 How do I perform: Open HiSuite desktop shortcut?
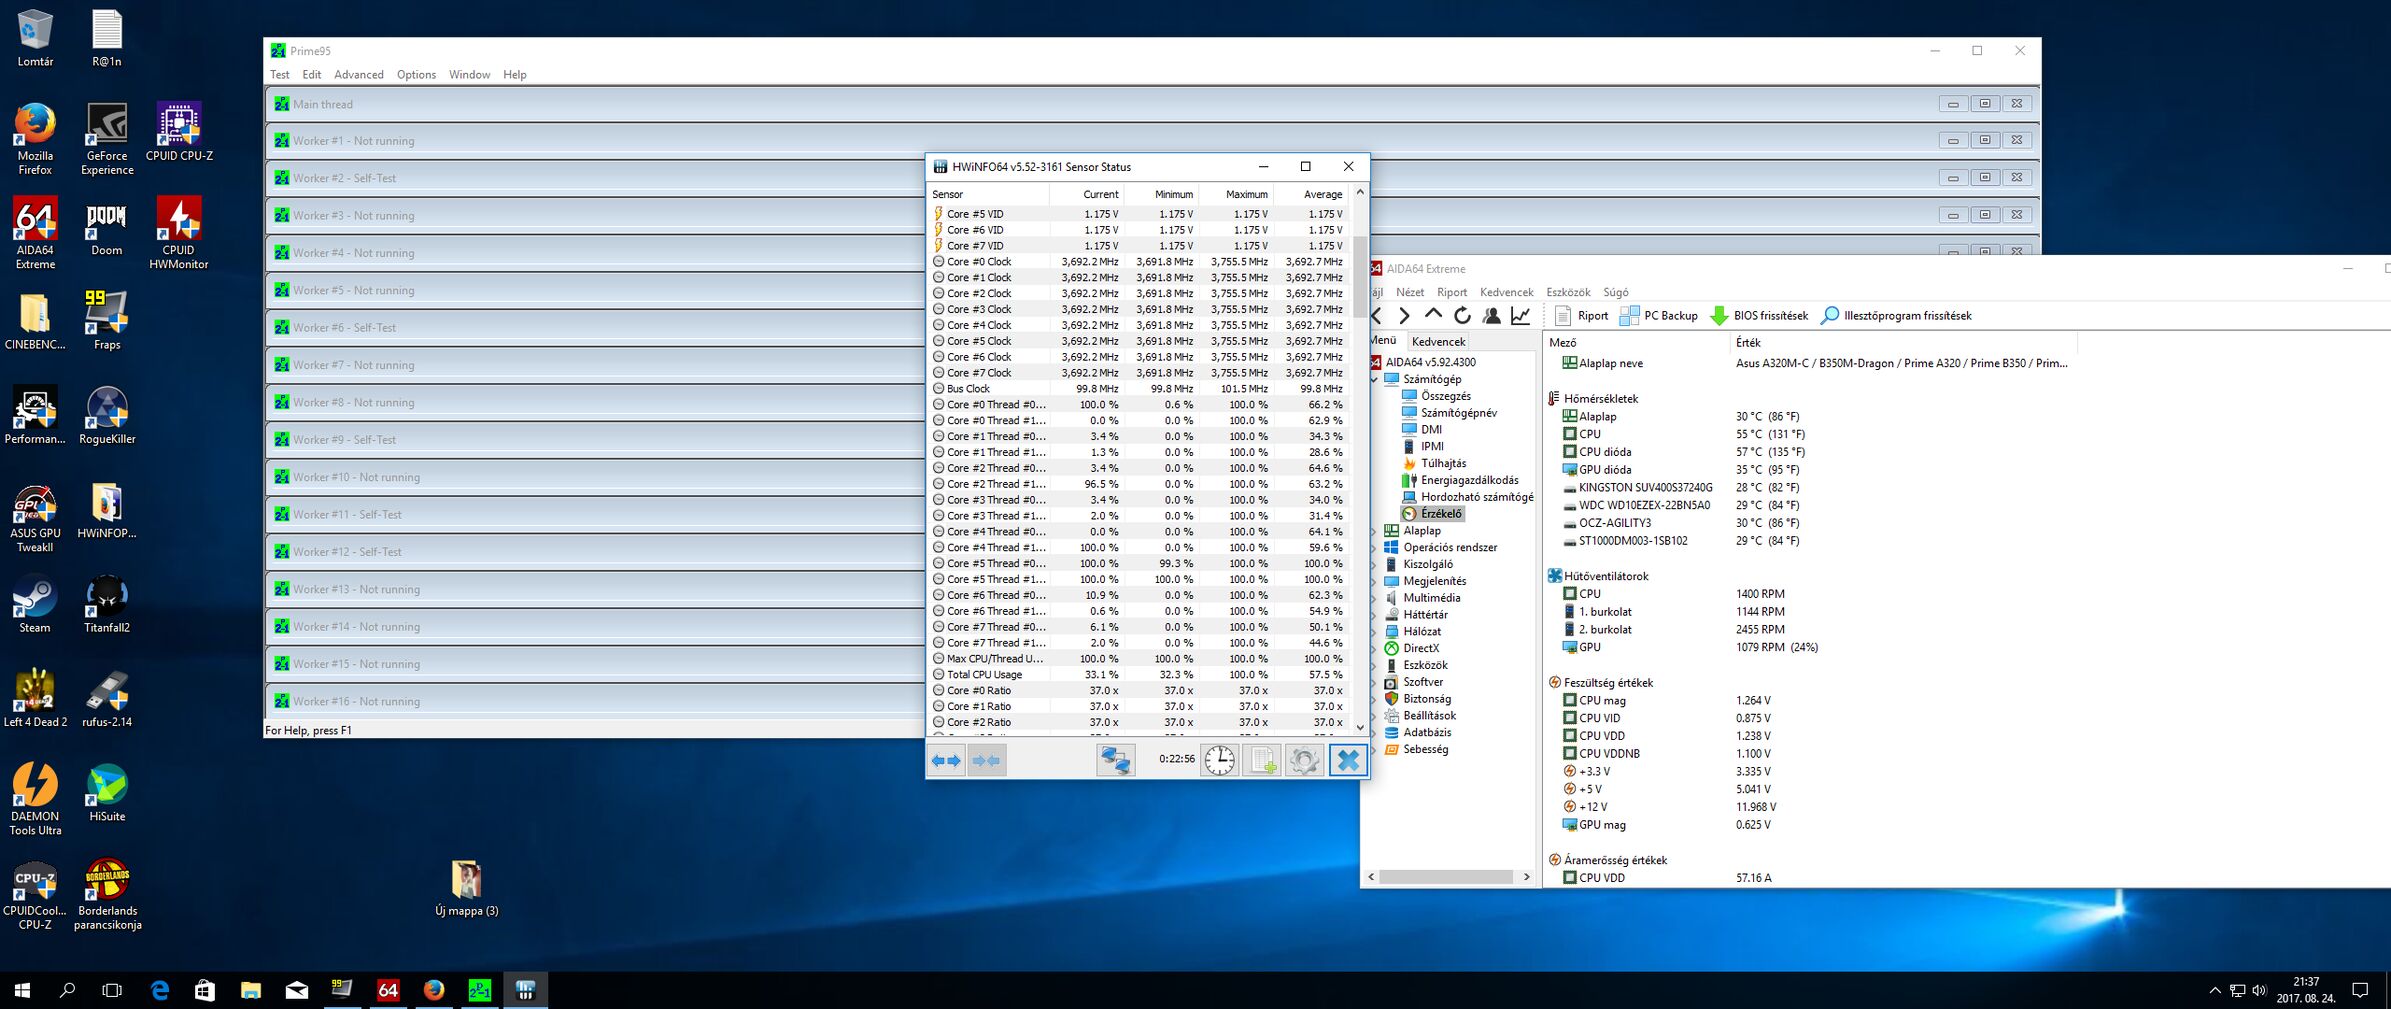(x=107, y=793)
